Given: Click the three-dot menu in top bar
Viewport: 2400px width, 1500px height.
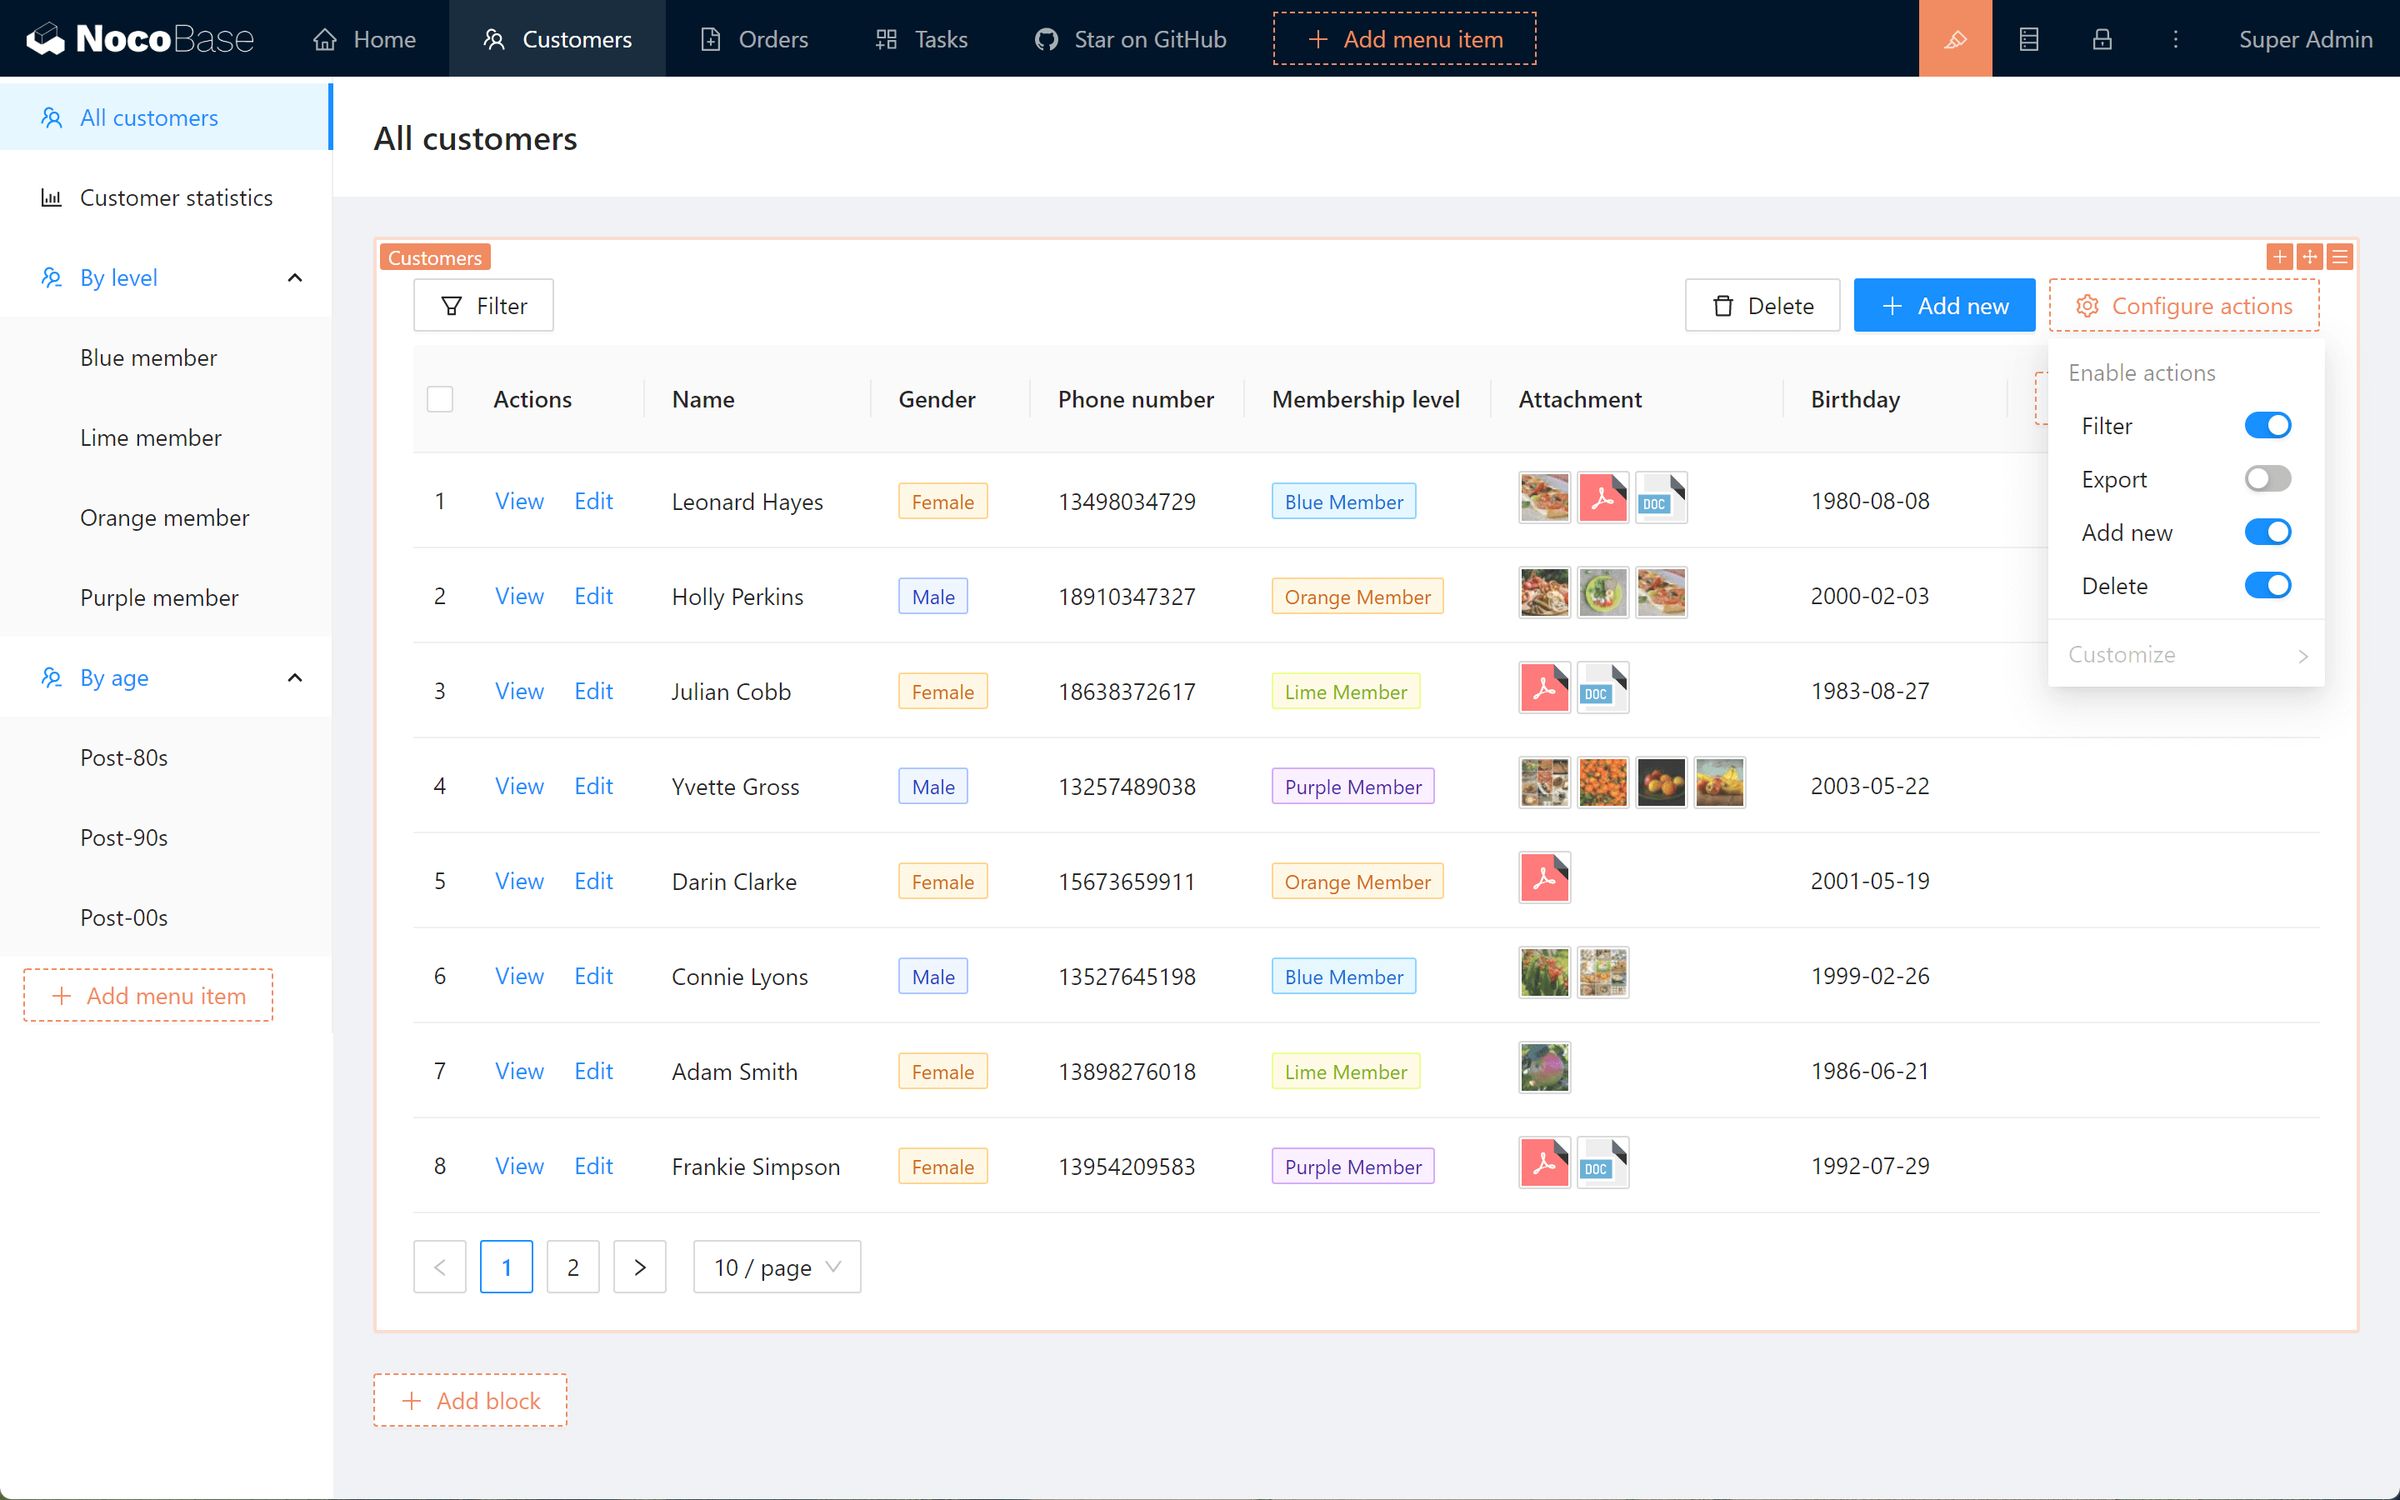Looking at the screenshot, I should (x=2175, y=39).
